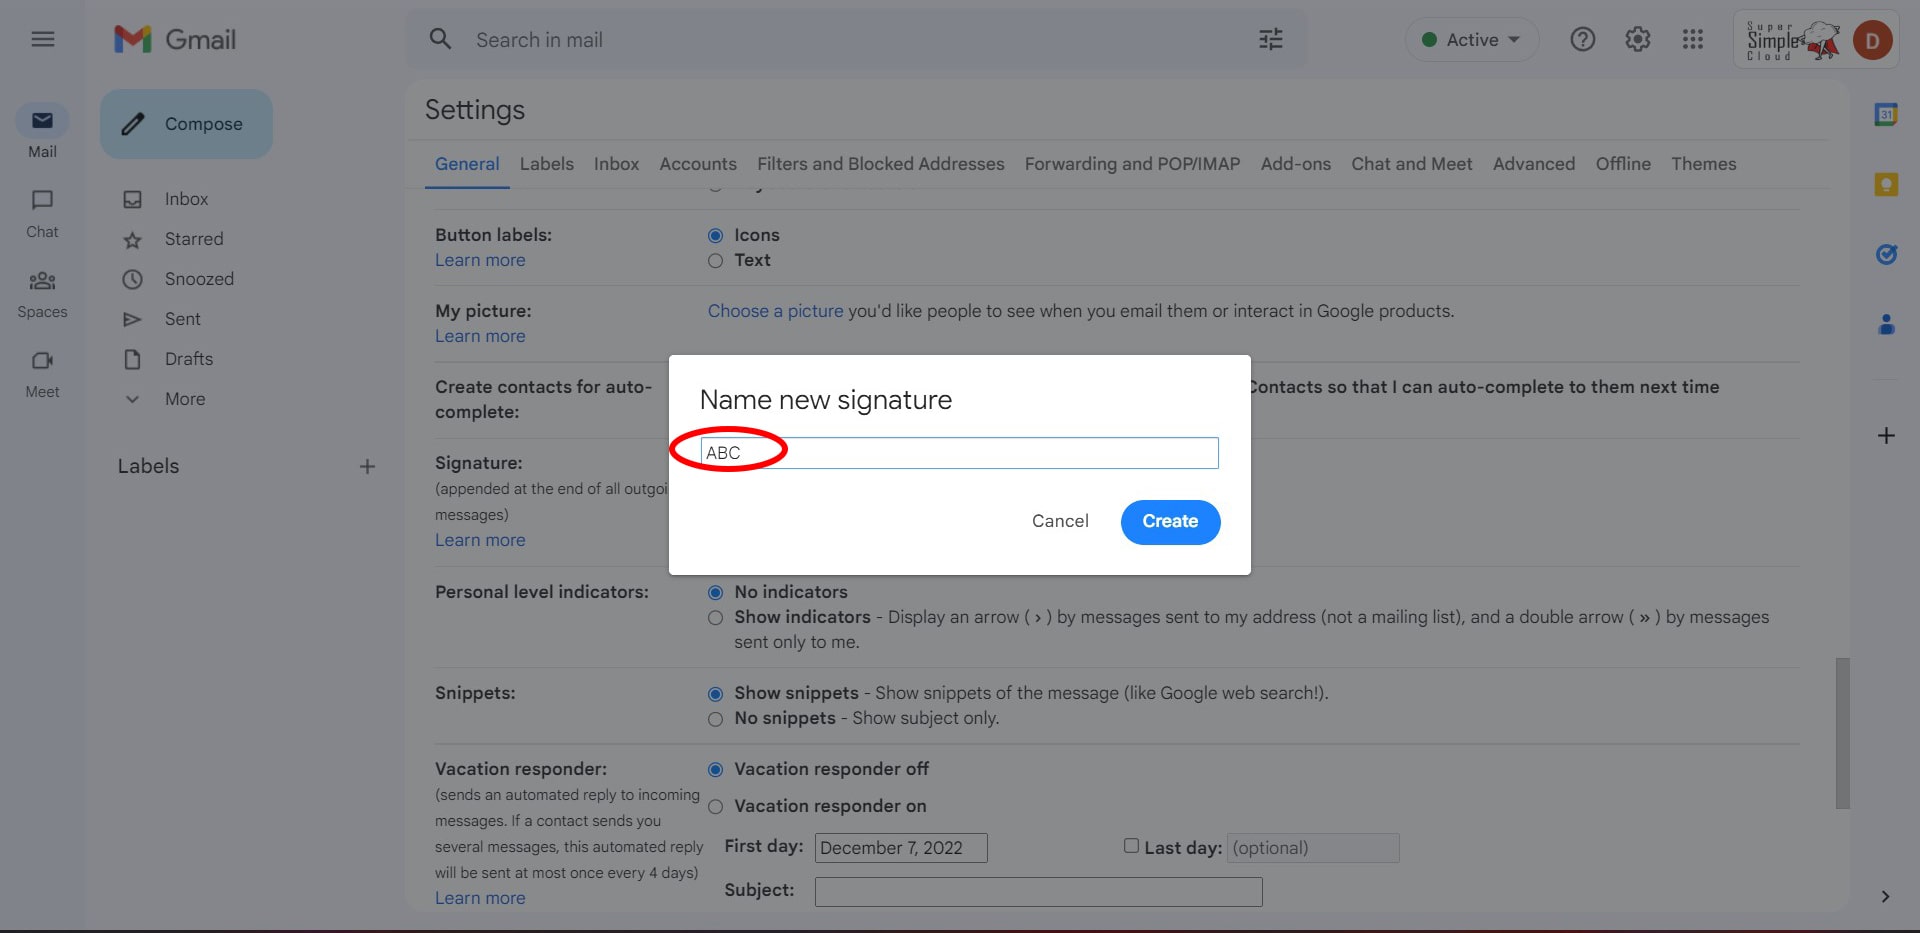Select Vacation responder on
1920x933 pixels.
point(715,807)
